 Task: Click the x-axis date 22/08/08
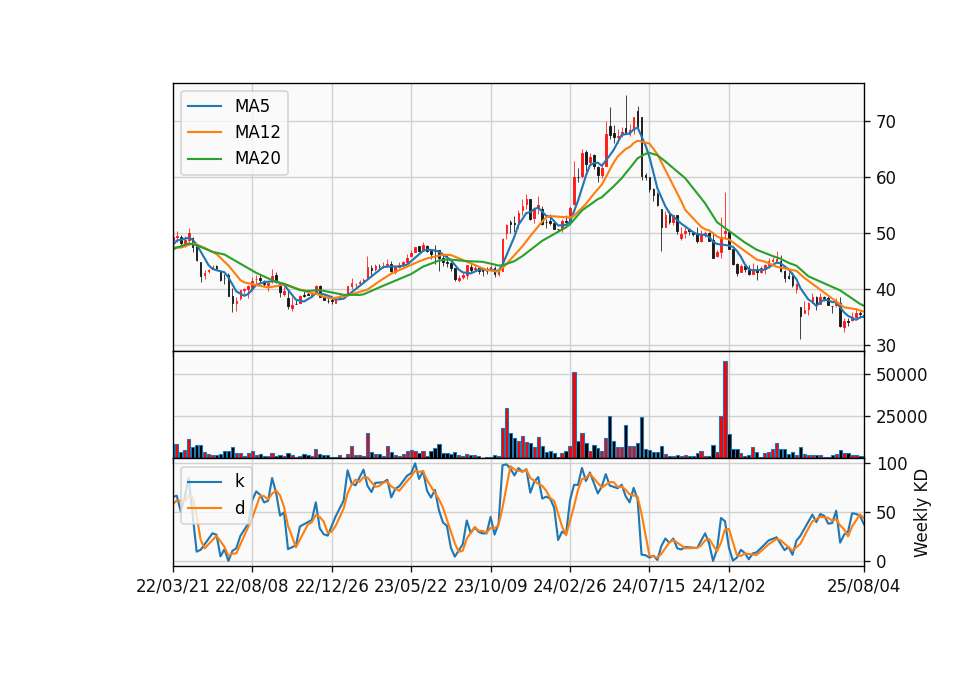pyautogui.click(x=252, y=586)
